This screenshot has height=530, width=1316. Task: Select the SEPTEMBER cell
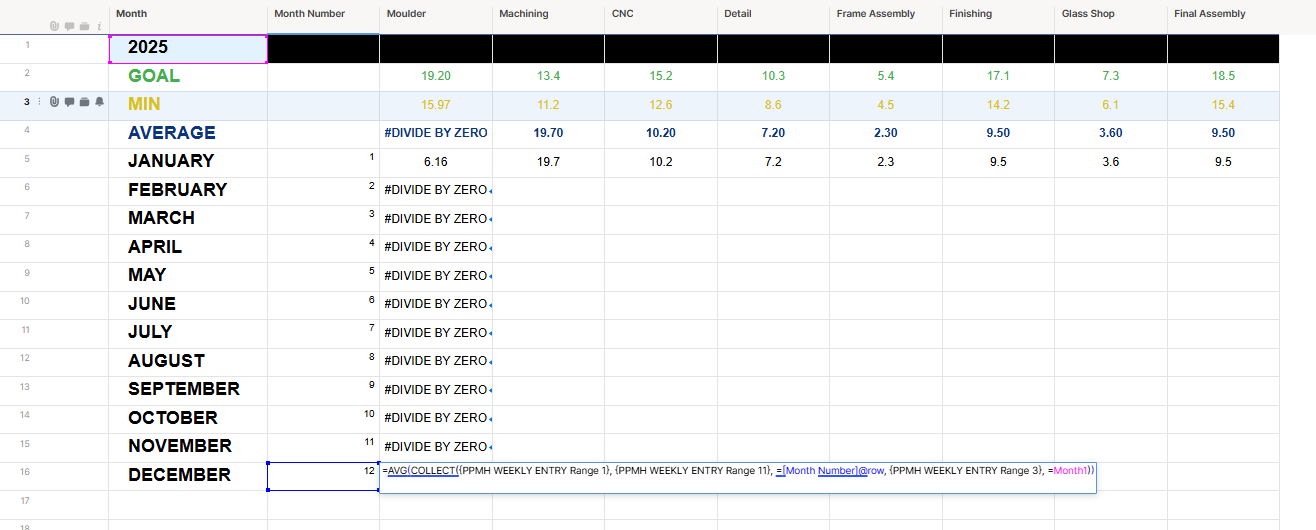(188, 390)
